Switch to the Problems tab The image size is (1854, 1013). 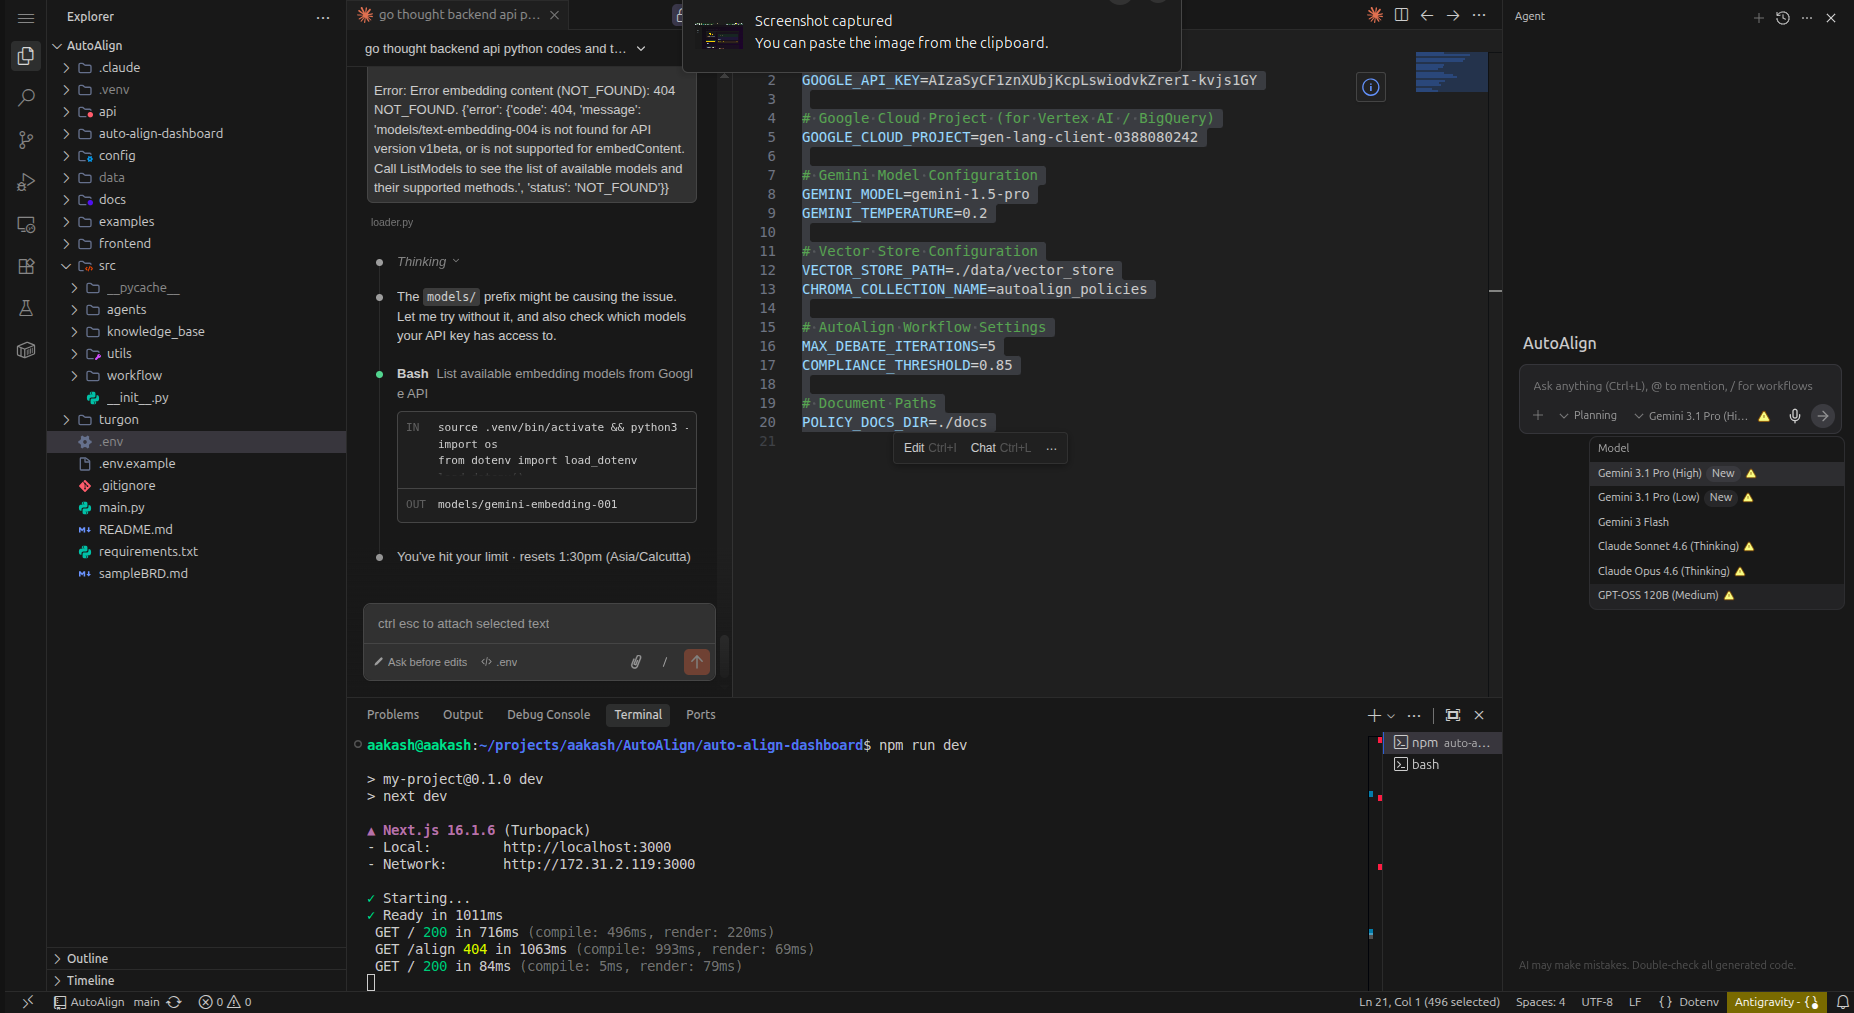click(x=392, y=715)
